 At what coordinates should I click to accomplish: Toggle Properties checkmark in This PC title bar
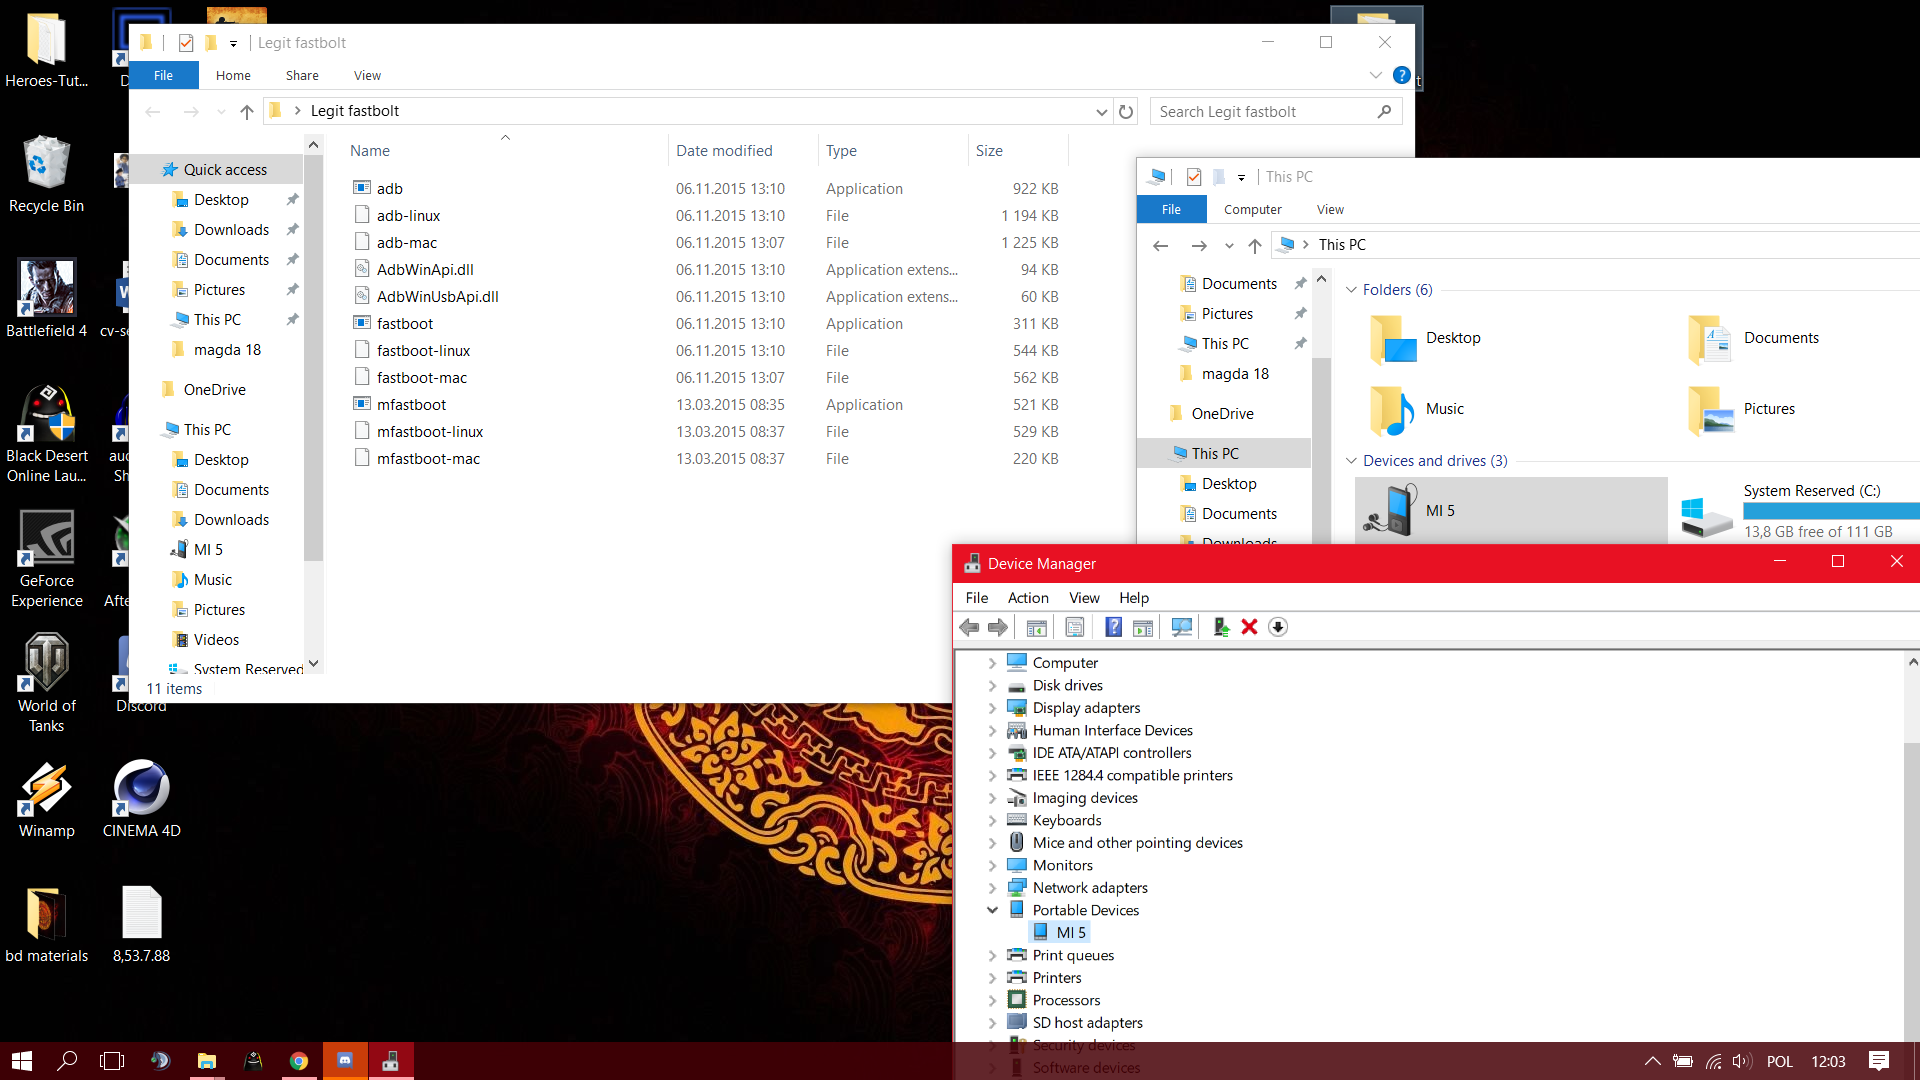coord(1194,177)
